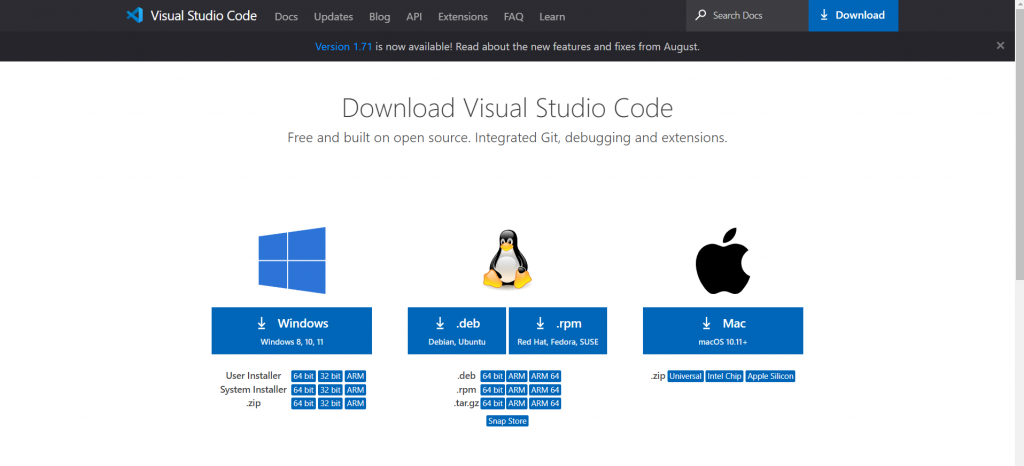Open the API page
The image size is (1024, 466).
tap(414, 16)
